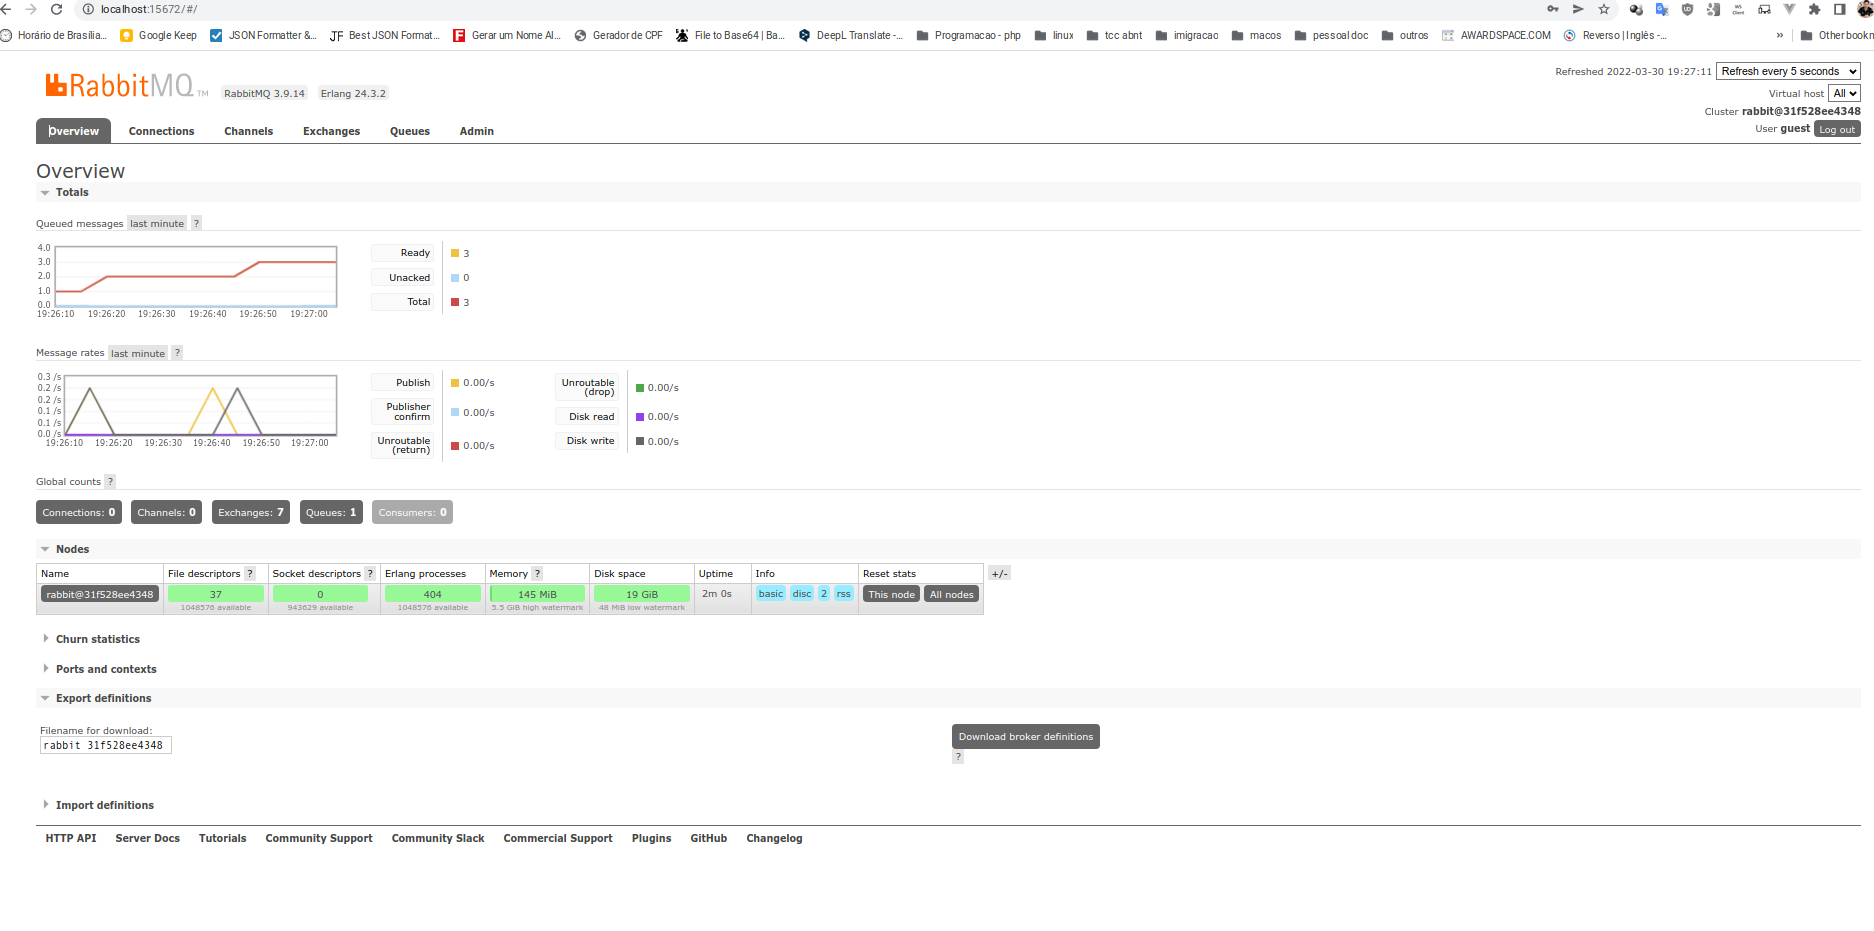The image size is (1874, 931).
Task: Open the linux bookmark folder
Action: tap(1053, 35)
